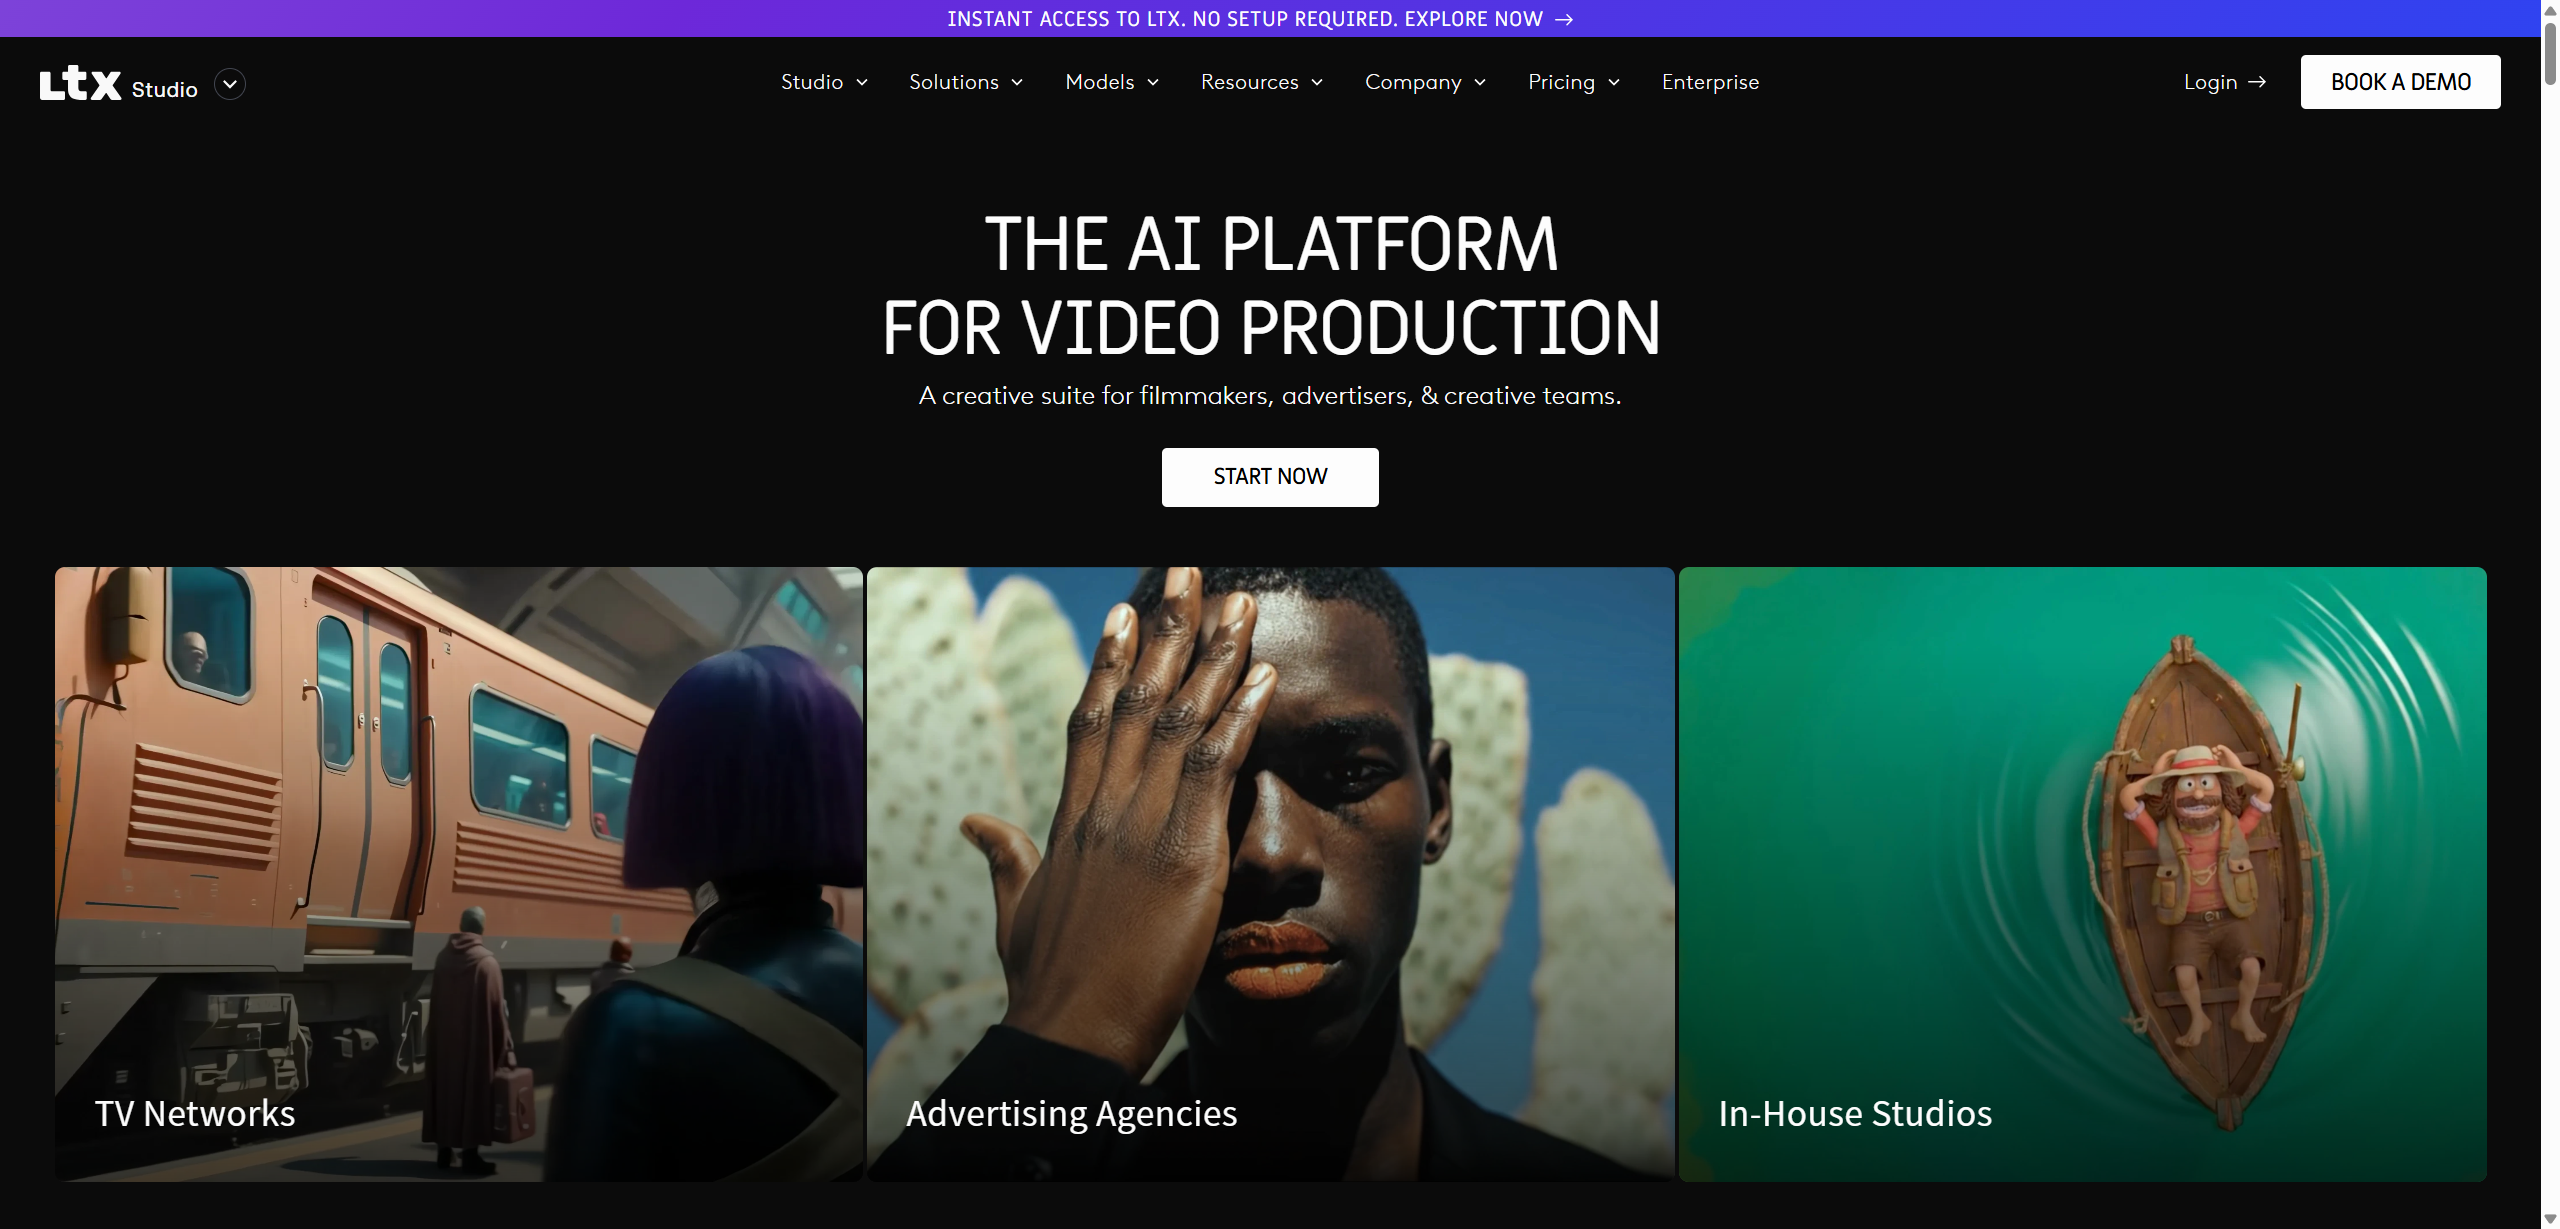
Task: Open the product switcher chevron beside Studio logo
Action: 230,84
